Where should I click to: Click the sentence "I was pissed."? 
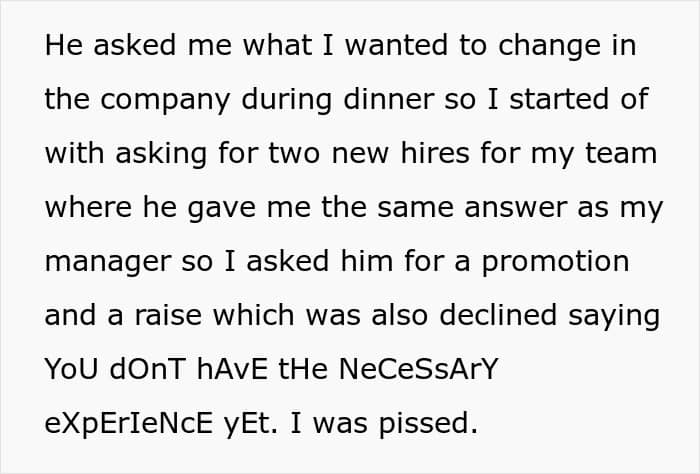(x=384, y=424)
